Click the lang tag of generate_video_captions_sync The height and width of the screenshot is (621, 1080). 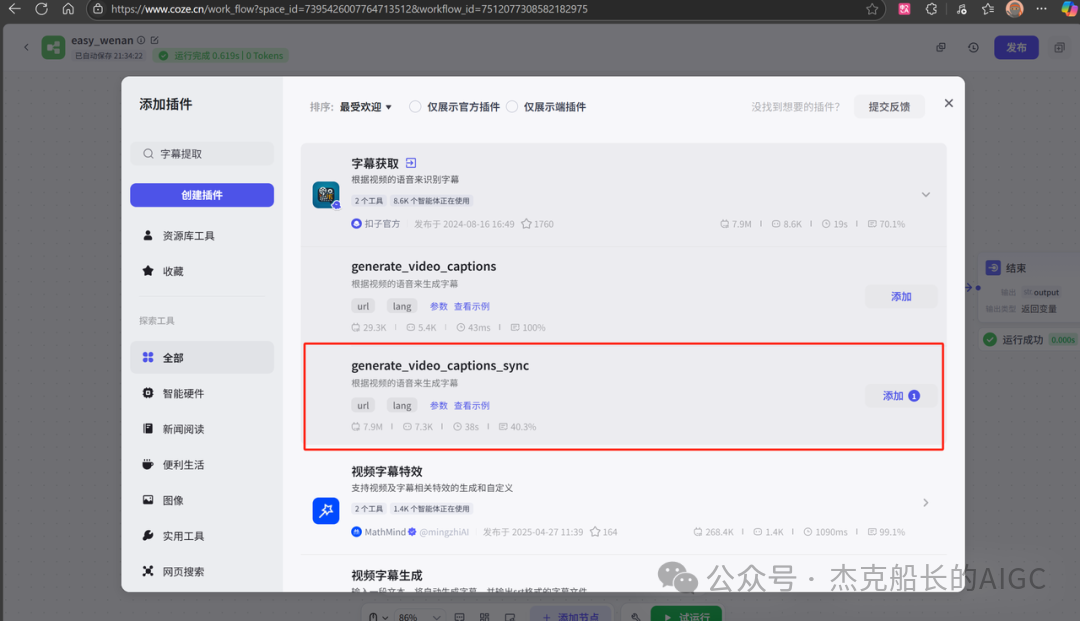[402, 406]
